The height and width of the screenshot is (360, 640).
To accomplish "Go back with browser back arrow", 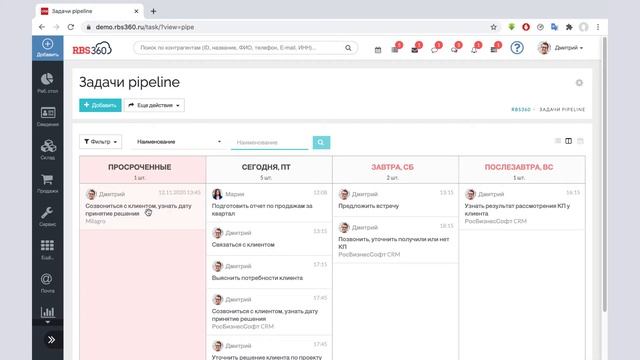I will 42,27.
